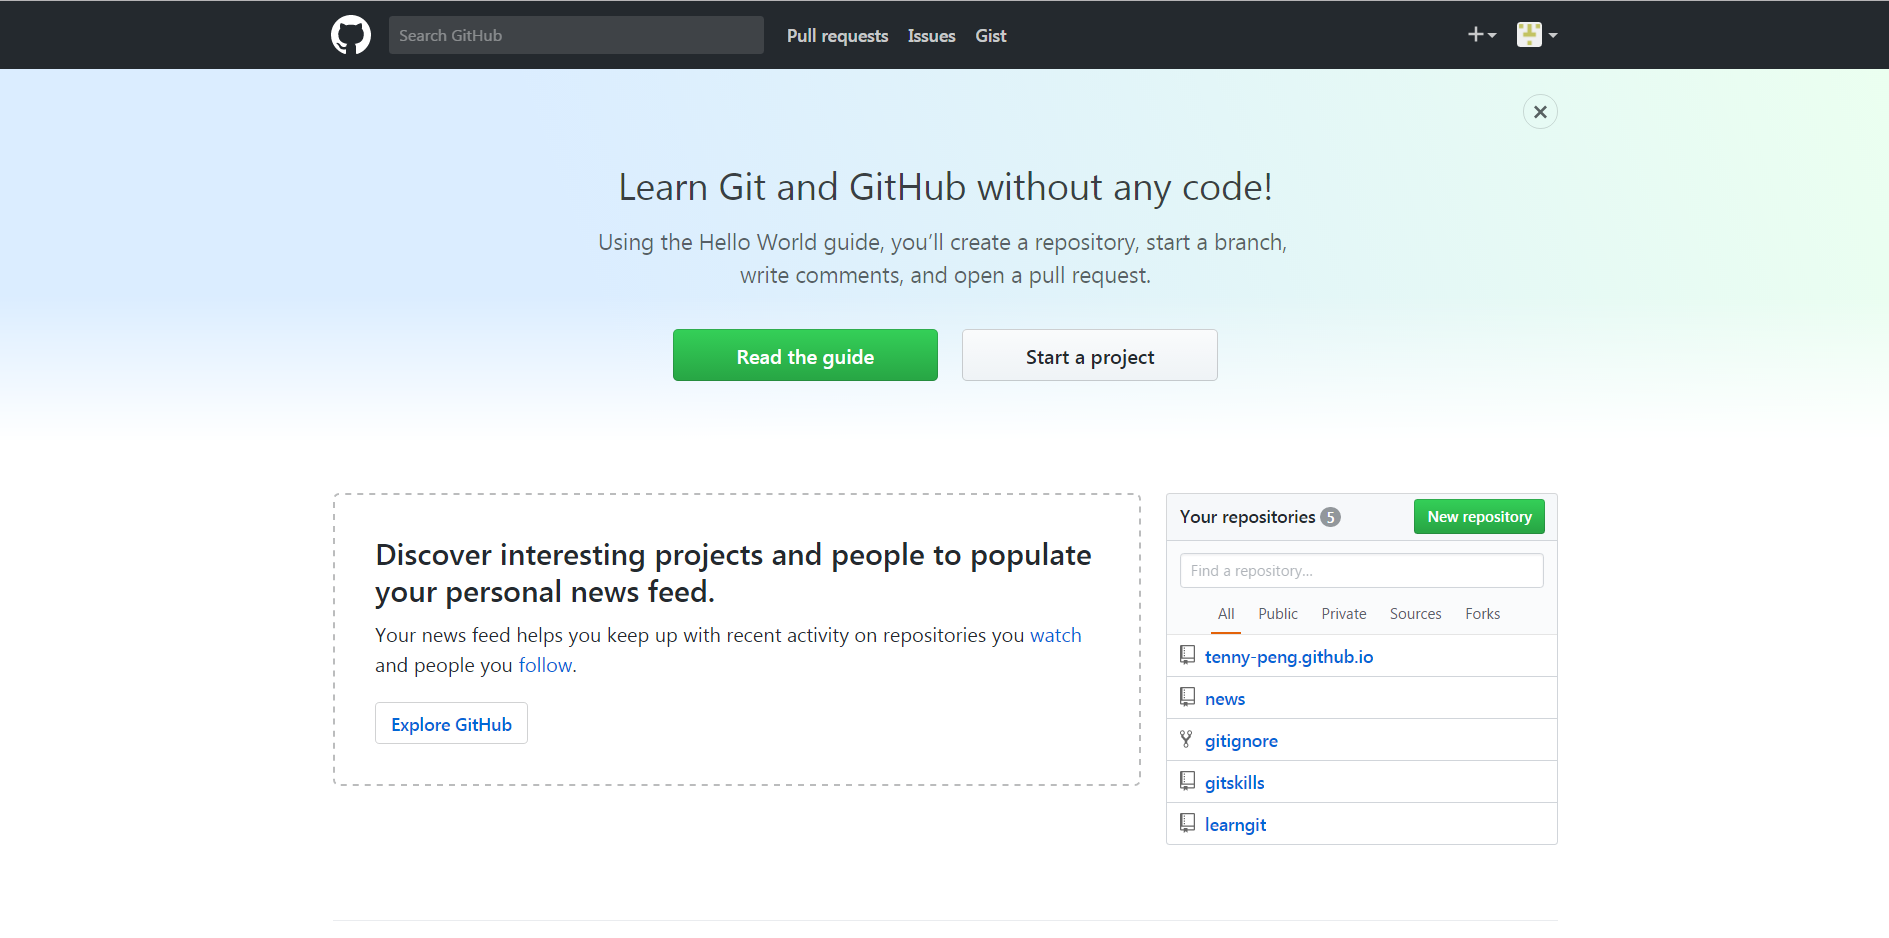Screen dimensions: 1889x938
Task: Click the fork icon beside gitignore
Action: 1186,739
